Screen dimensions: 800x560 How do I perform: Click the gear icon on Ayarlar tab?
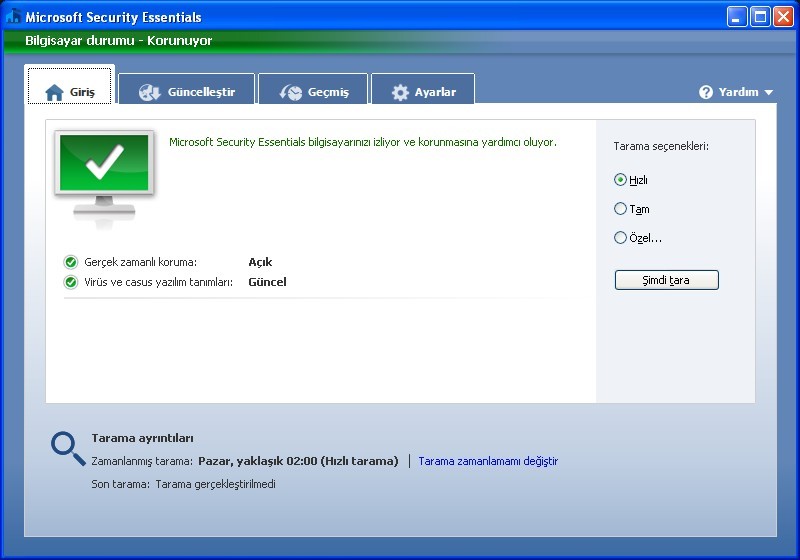click(x=400, y=92)
